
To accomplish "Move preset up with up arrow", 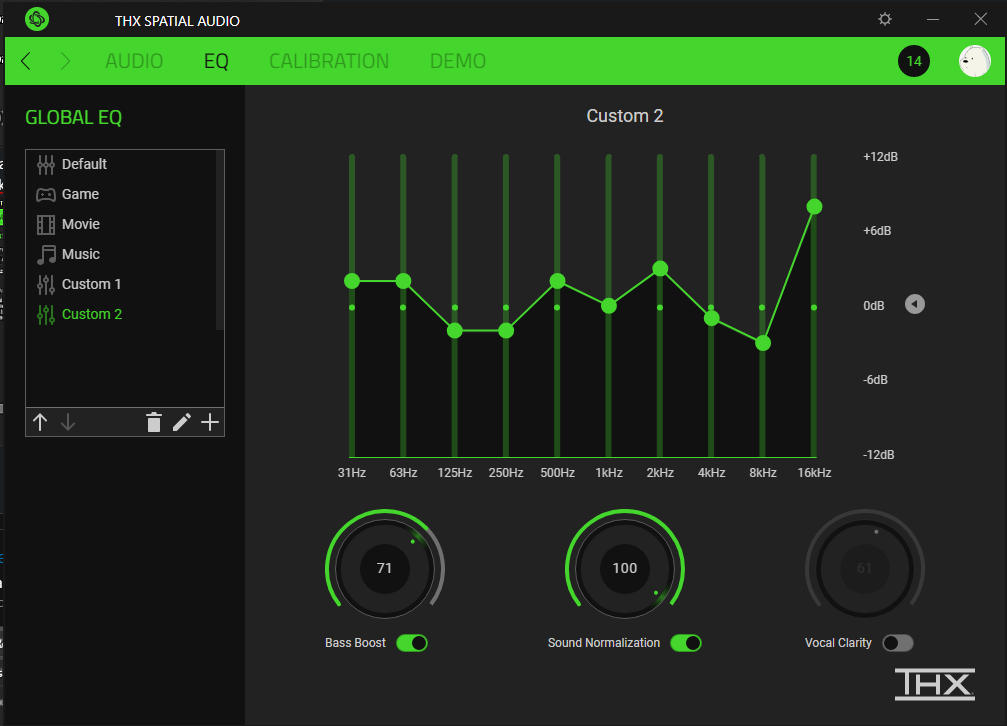I will pyautogui.click(x=40, y=422).
